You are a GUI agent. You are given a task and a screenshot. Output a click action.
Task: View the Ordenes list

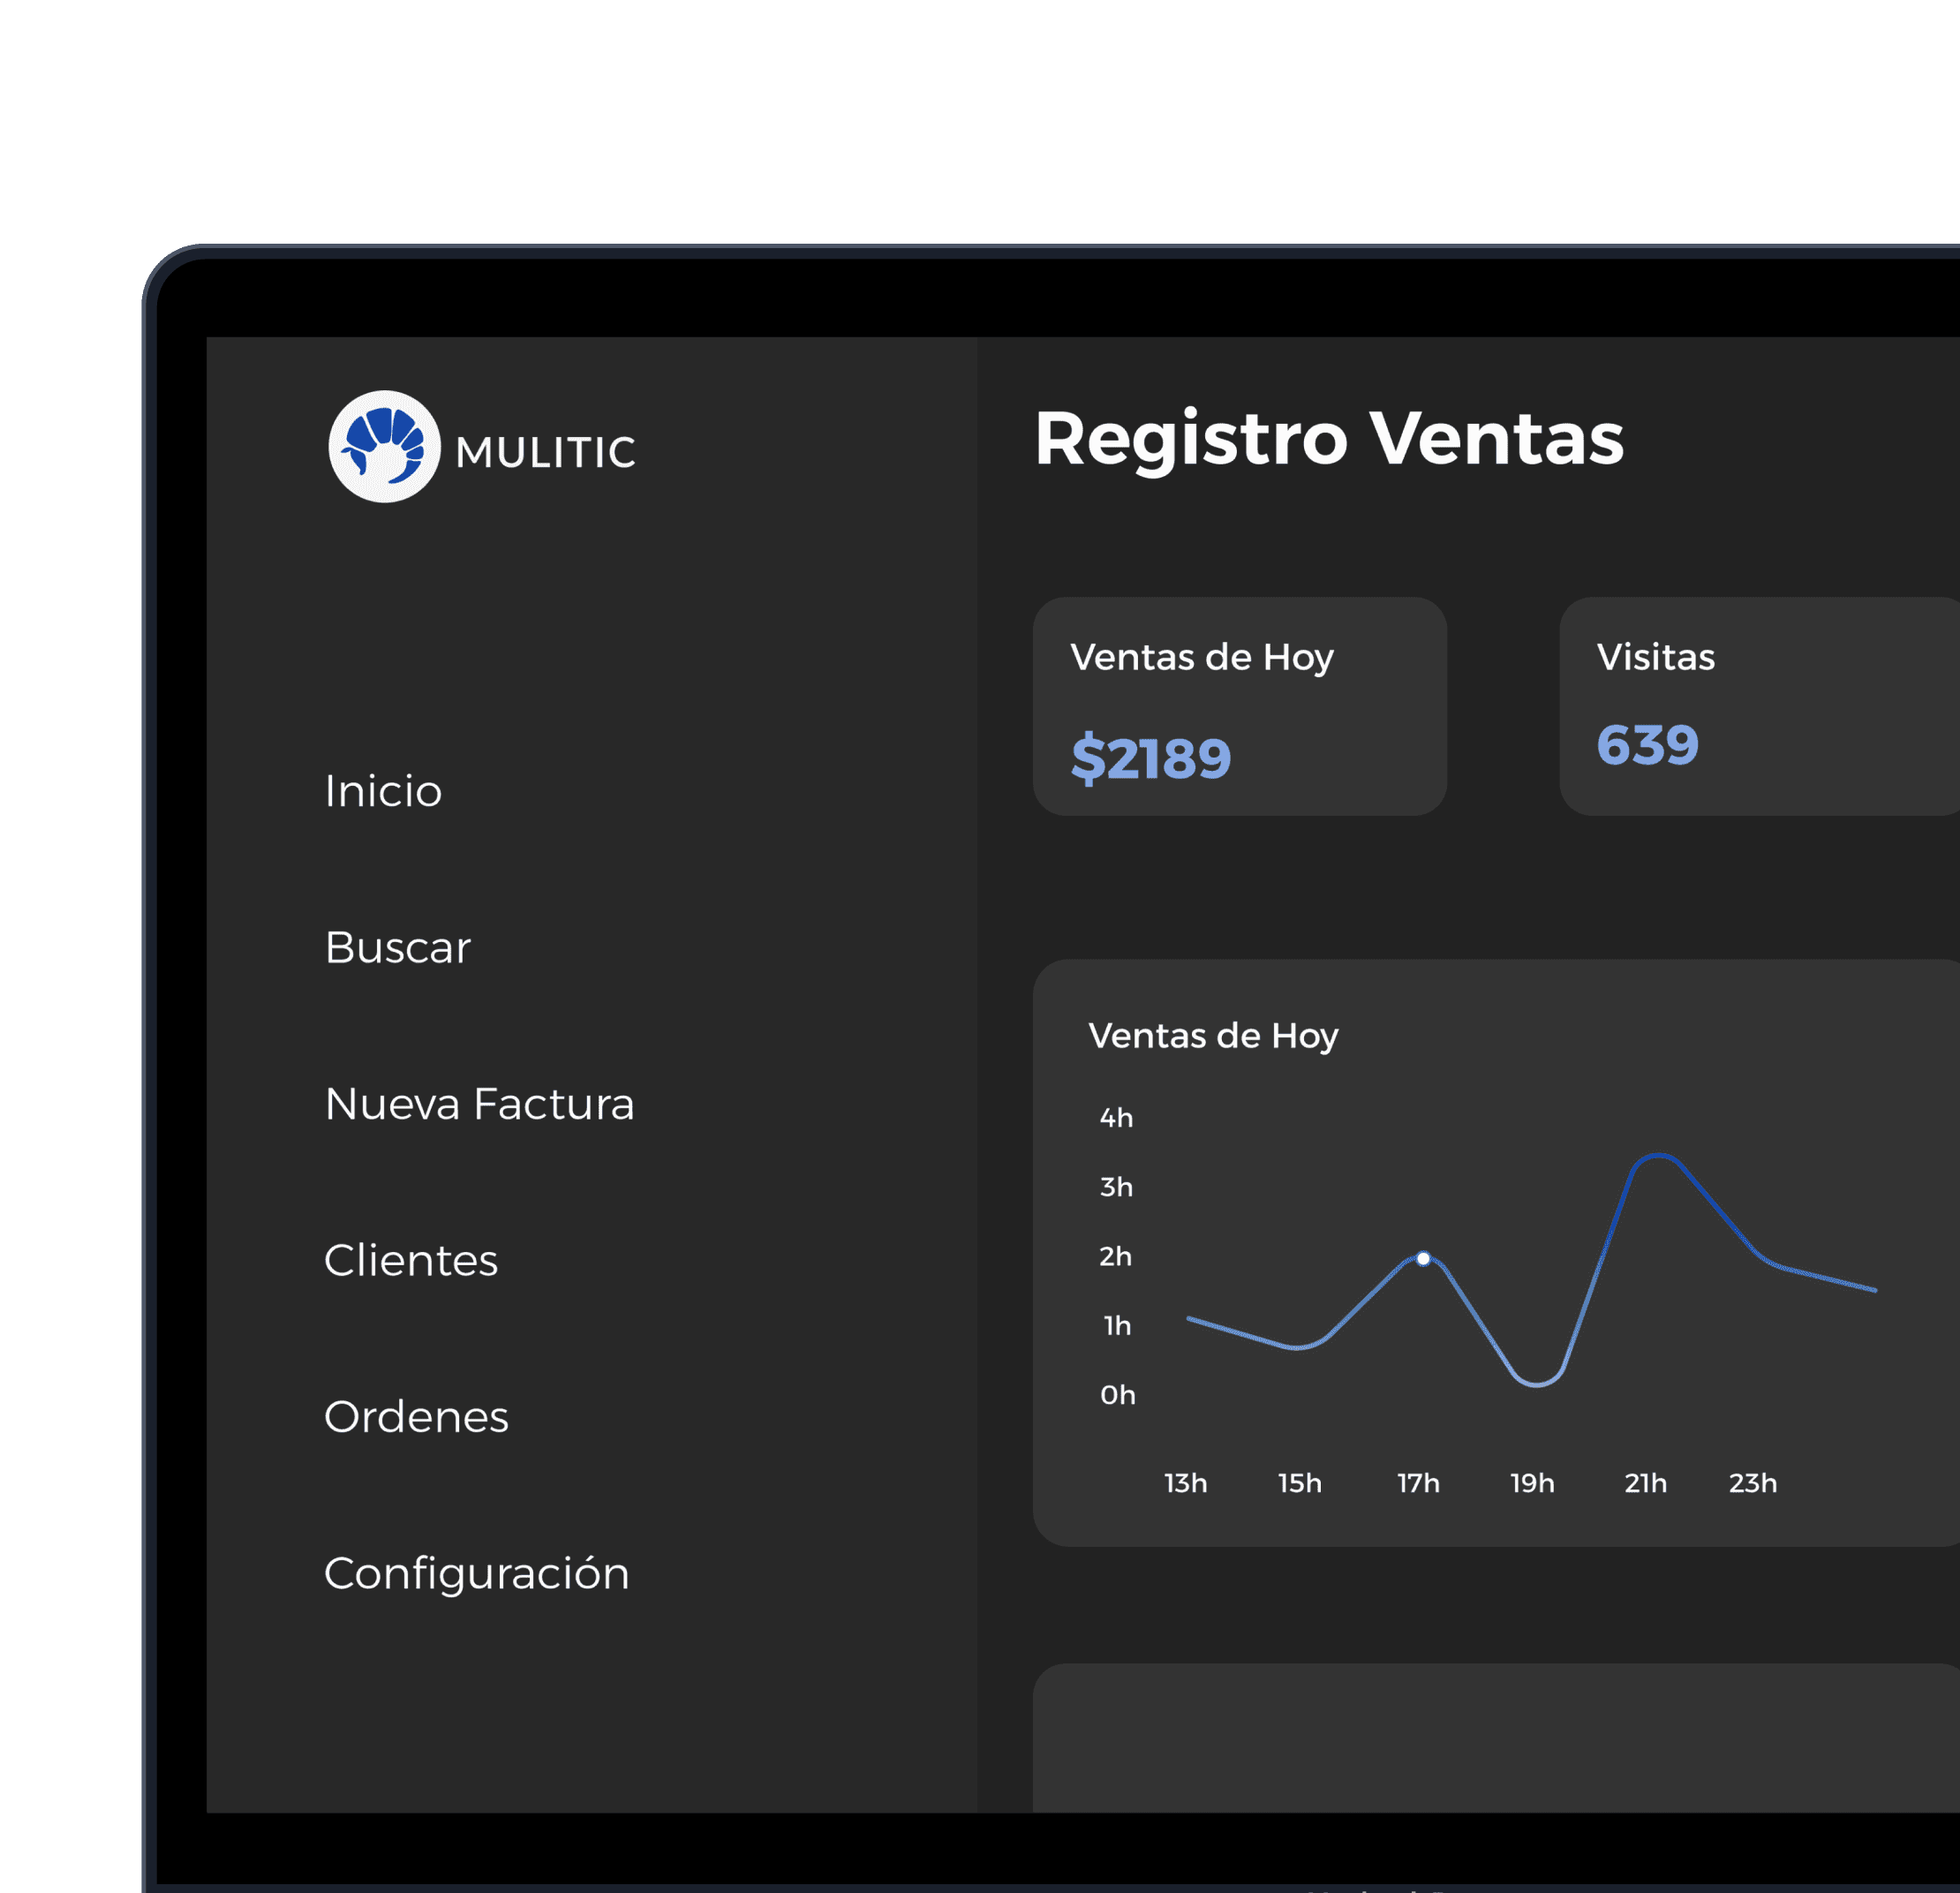[416, 1416]
